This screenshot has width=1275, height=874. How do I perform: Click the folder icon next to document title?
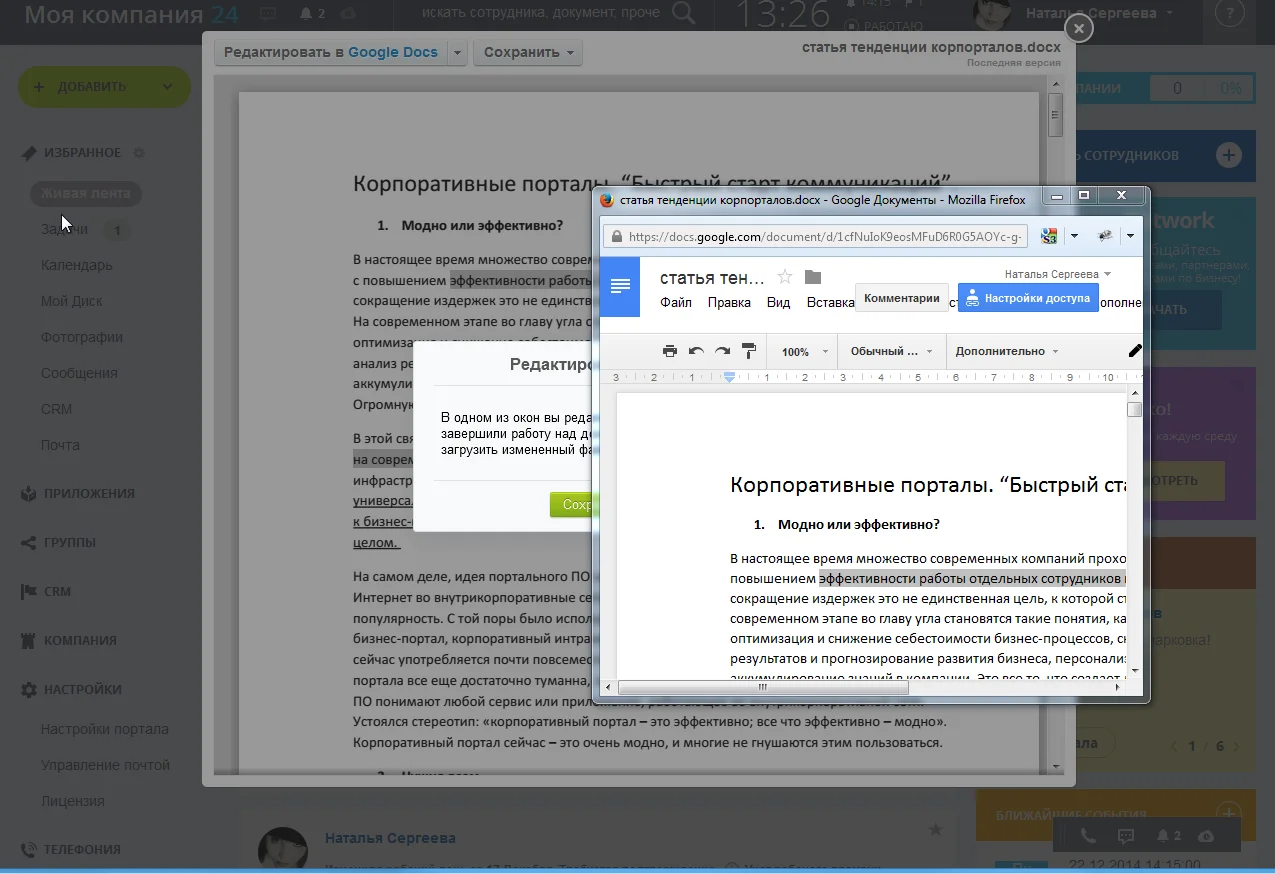click(x=812, y=277)
